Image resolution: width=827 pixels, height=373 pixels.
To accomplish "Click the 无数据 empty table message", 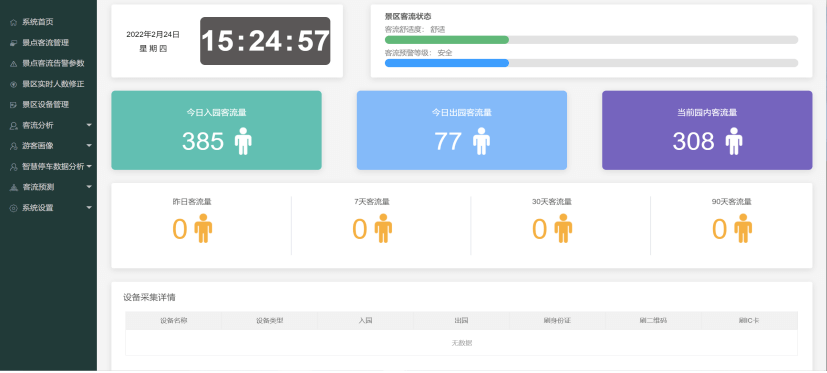I will tap(461, 343).
